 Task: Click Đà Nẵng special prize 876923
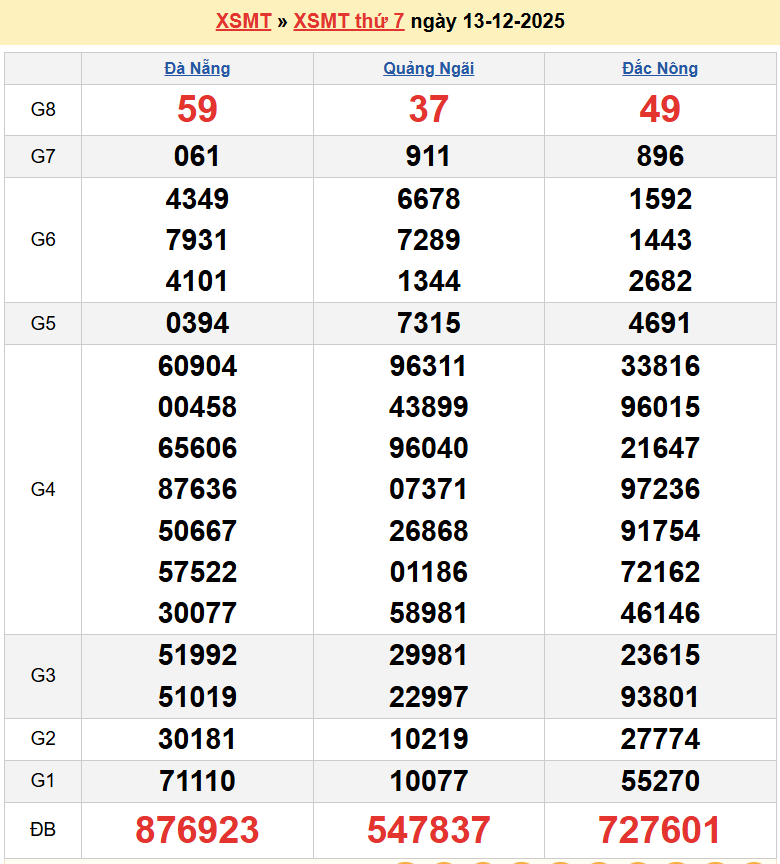tap(197, 830)
